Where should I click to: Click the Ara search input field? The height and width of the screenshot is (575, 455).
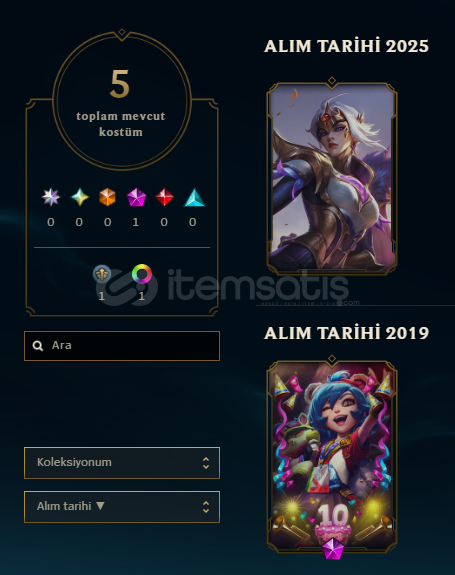pos(122,346)
